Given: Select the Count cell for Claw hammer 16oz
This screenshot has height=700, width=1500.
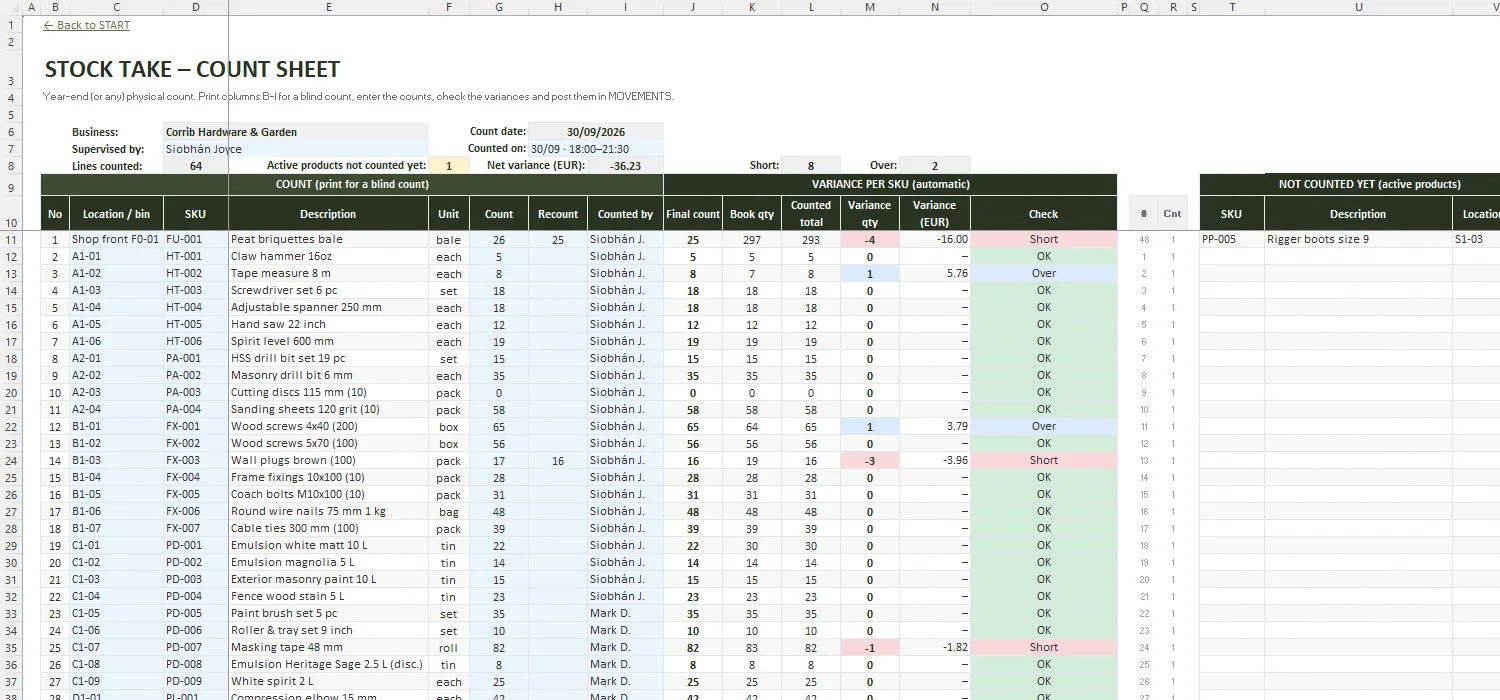Looking at the screenshot, I should [x=499, y=257].
